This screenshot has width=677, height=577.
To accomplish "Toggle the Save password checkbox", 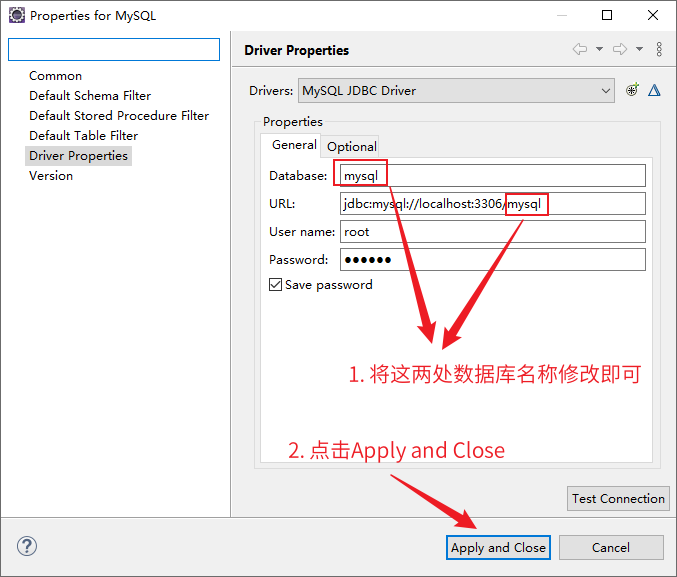I will click(x=276, y=285).
